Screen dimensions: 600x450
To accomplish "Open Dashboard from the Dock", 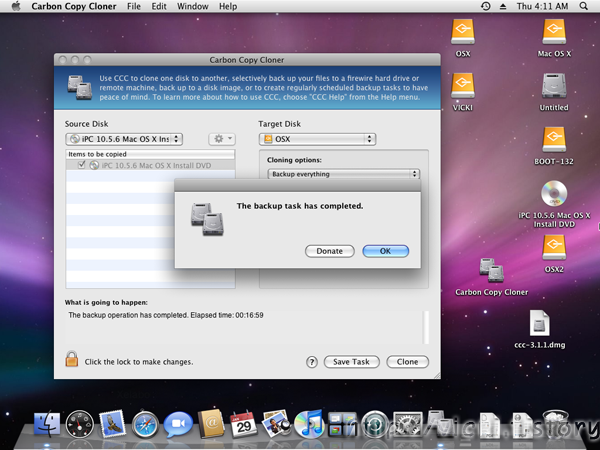I will point(80,424).
